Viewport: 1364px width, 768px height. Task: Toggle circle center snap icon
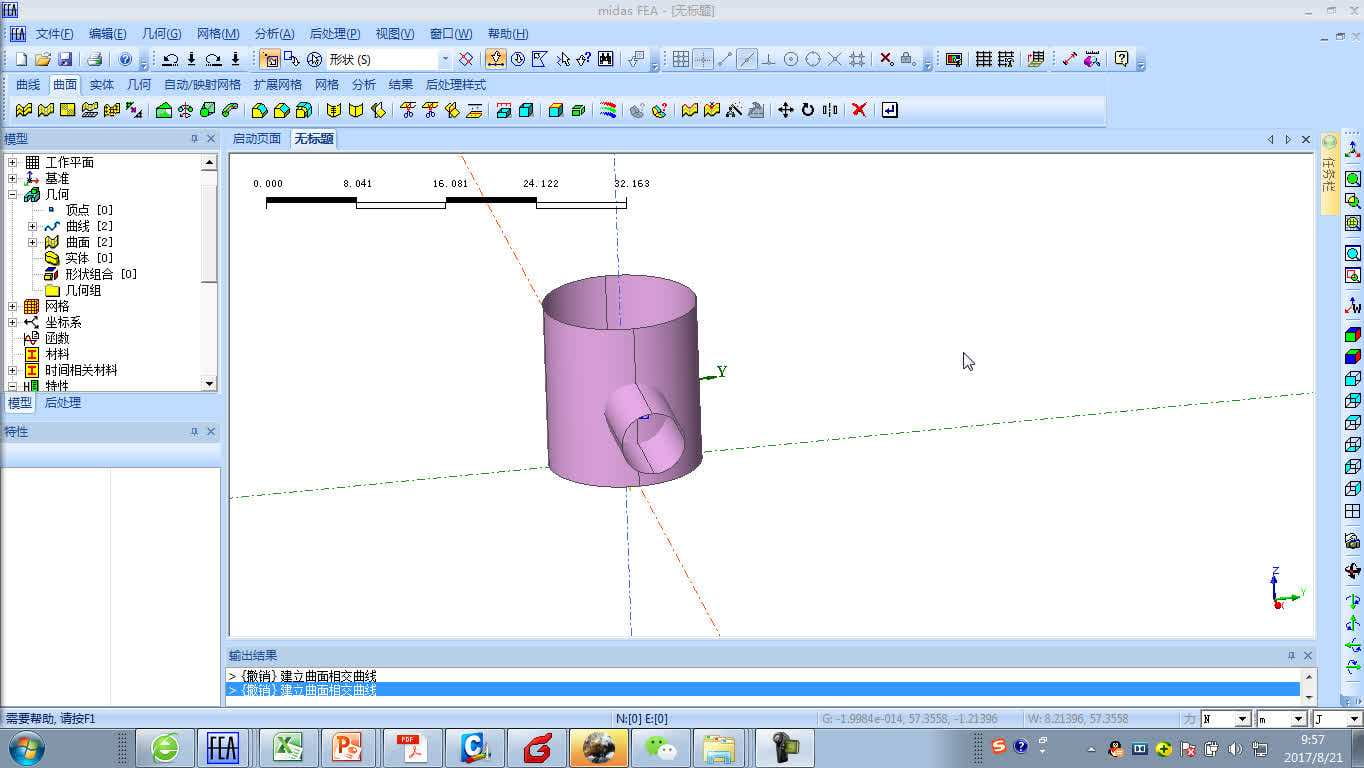(x=791, y=60)
